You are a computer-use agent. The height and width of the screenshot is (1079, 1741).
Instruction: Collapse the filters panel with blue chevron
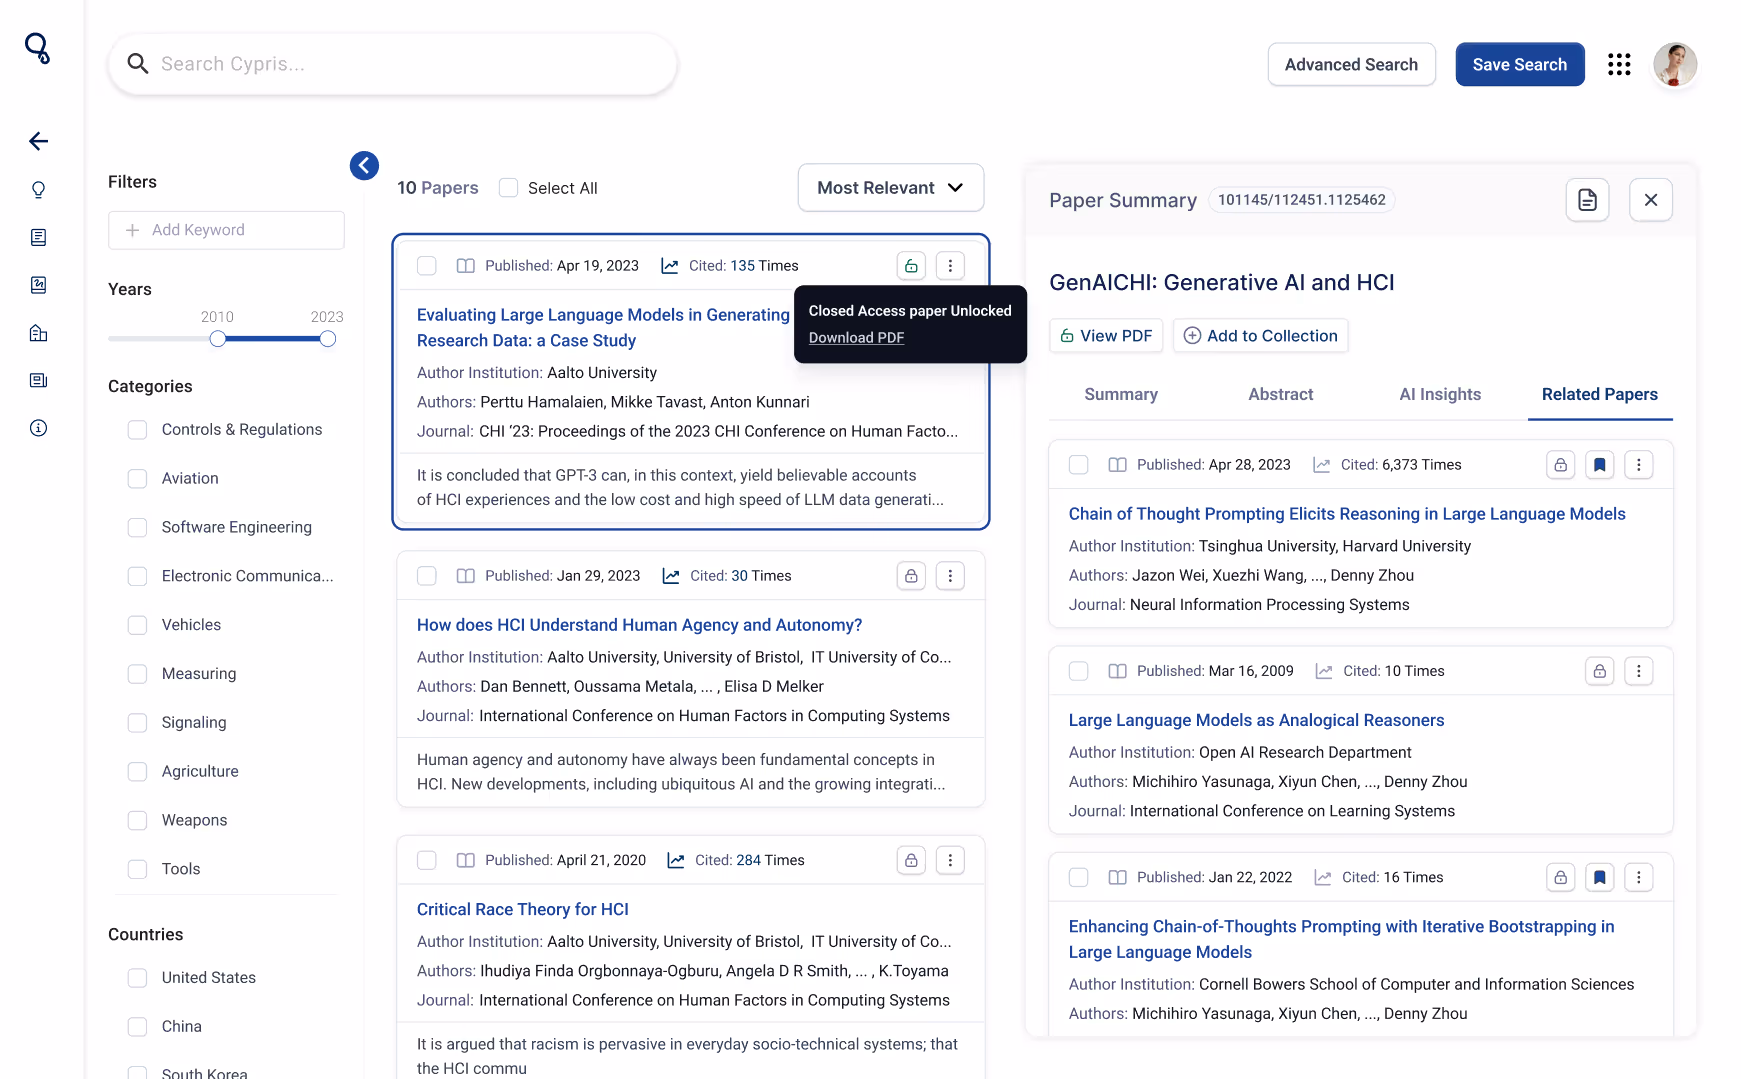[x=364, y=165]
